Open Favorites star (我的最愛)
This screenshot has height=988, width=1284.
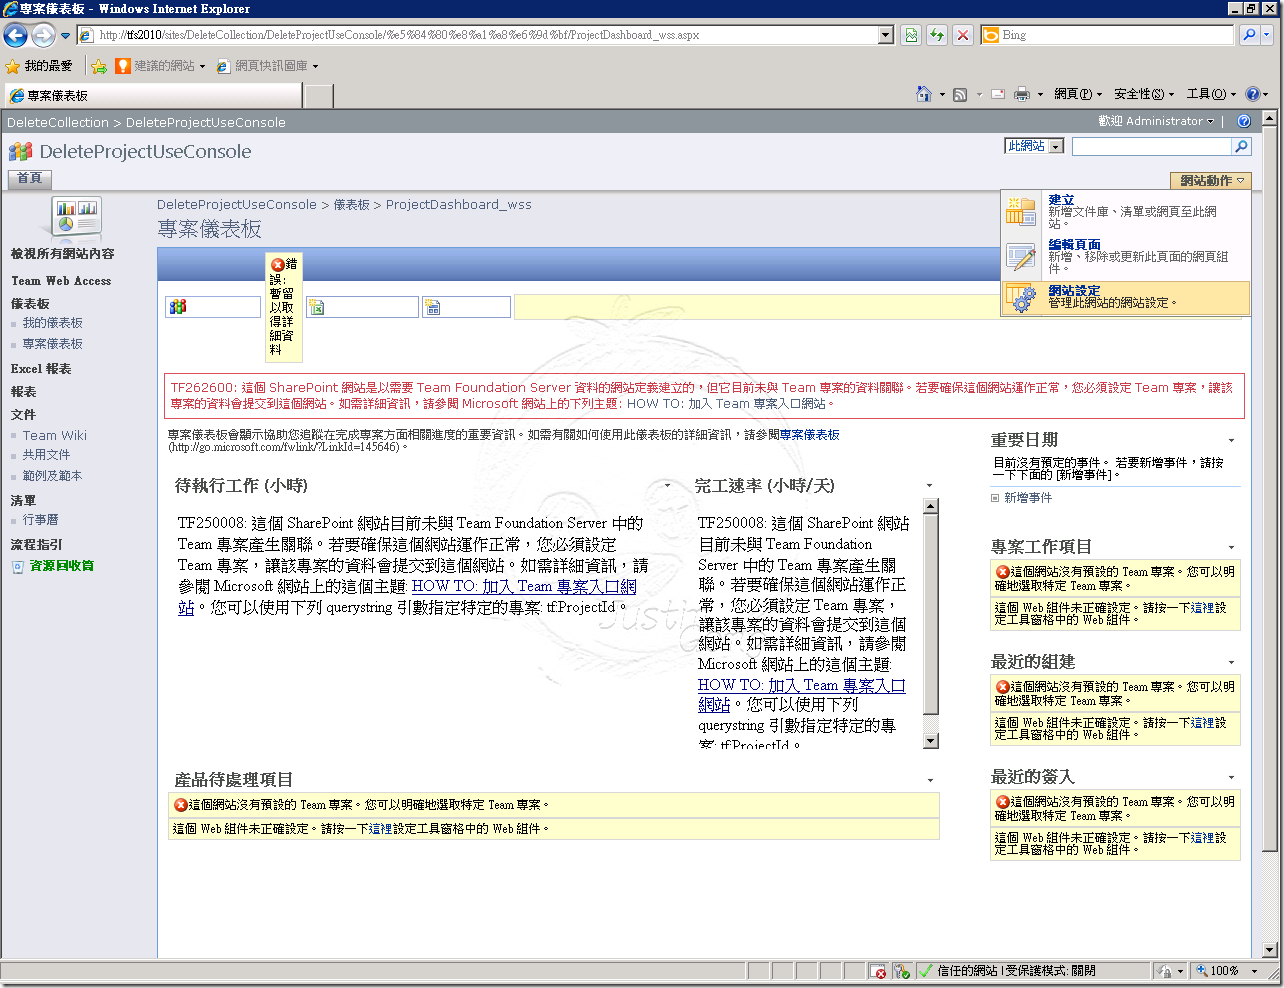(39, 66)
